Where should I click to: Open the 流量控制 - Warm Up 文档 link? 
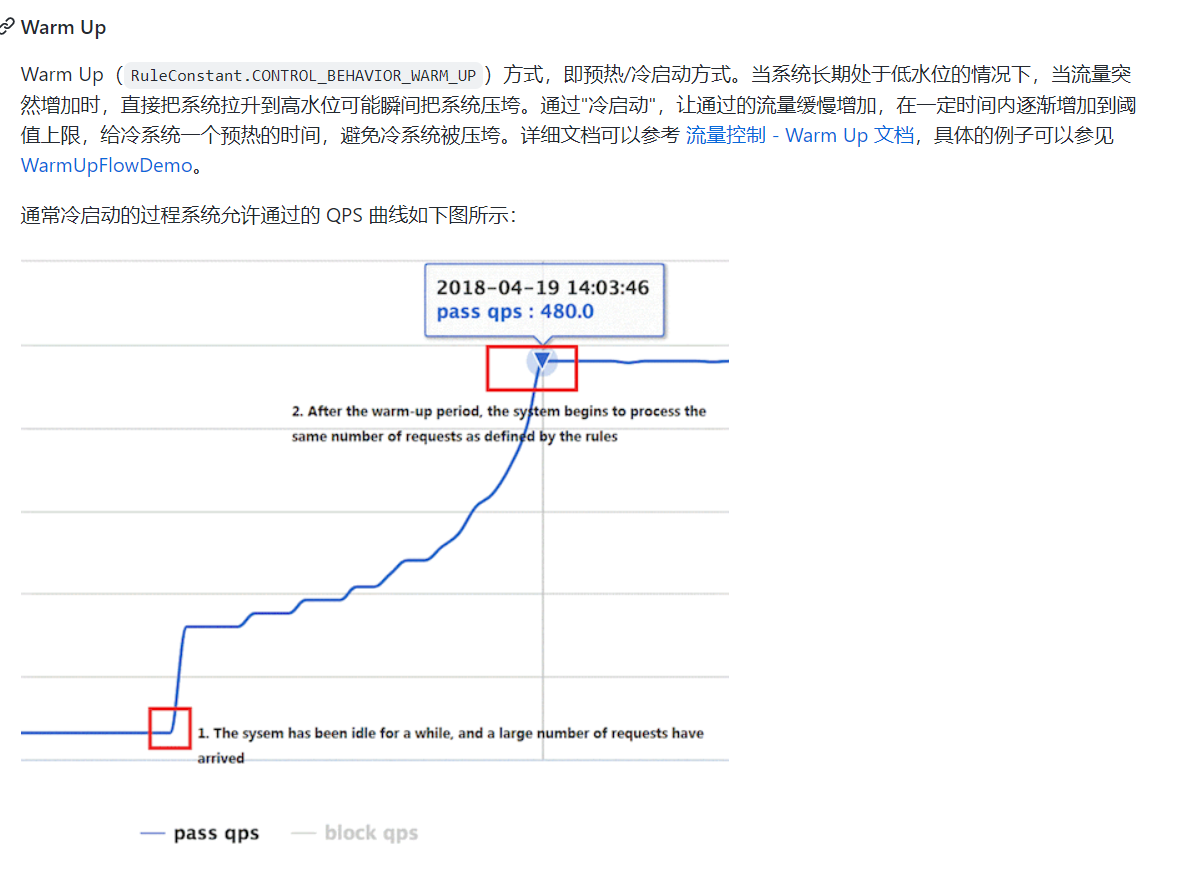coord(800,136)
